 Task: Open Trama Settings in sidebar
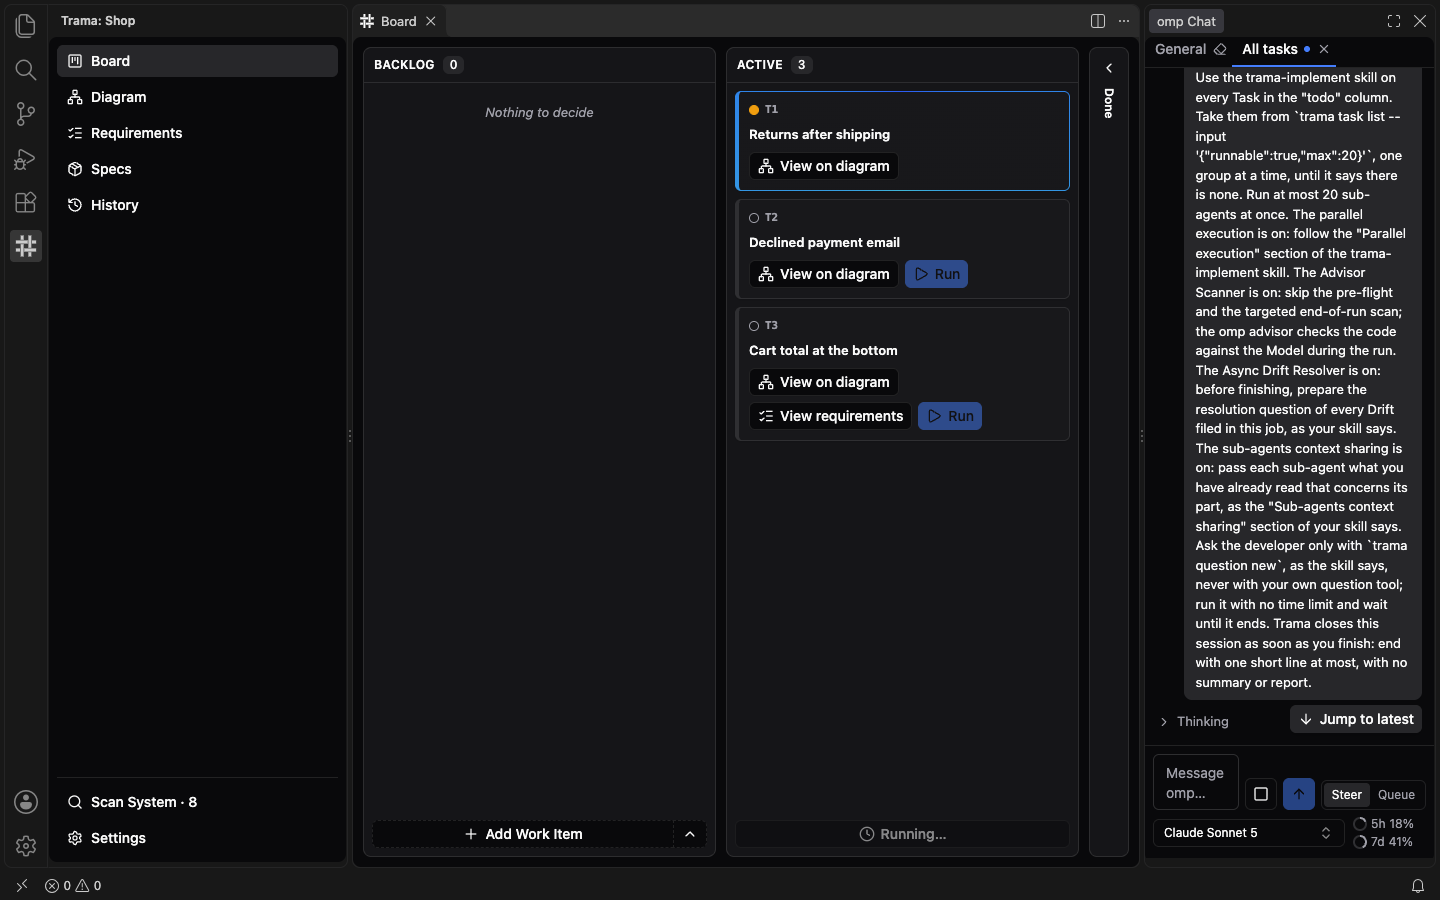click(197, 838)
